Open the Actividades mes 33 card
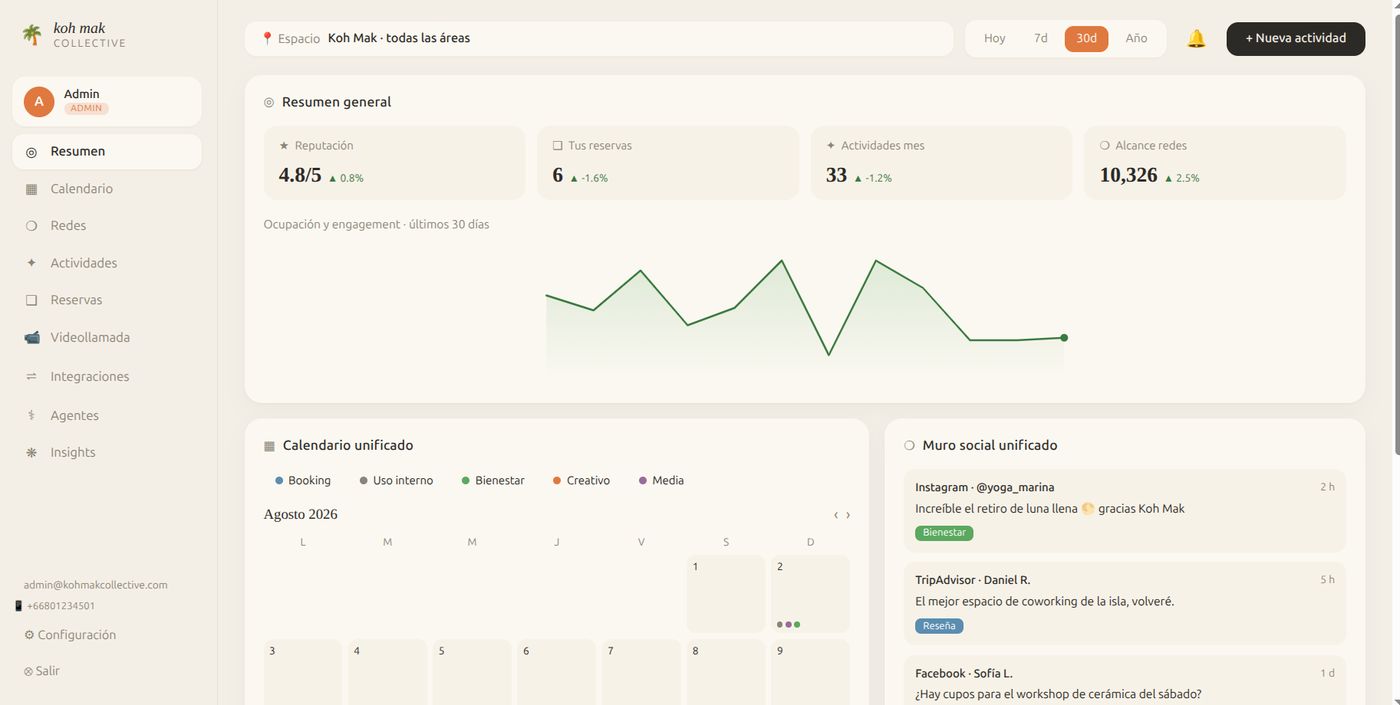The image size is (1400, 705). (x=941, y=163)
